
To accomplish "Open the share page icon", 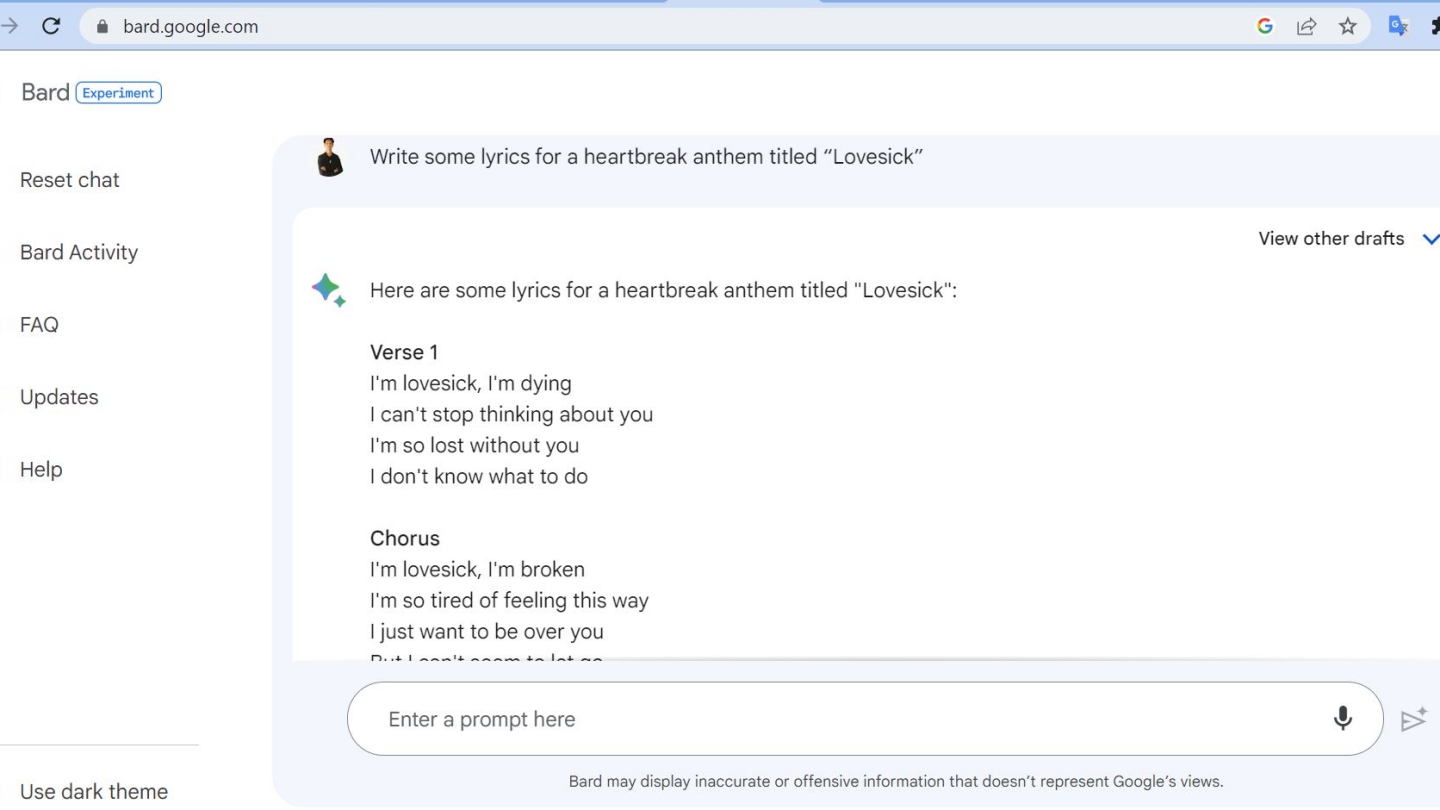I will point(1306,27).
